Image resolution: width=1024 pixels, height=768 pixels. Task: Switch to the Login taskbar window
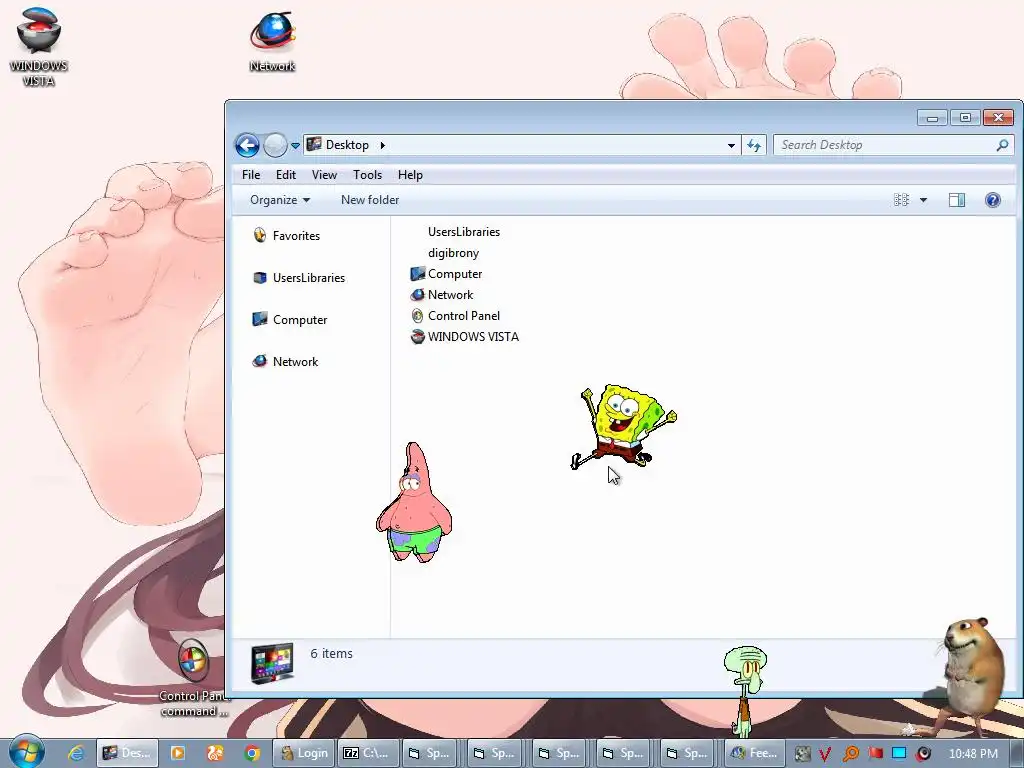pos(304,753)
